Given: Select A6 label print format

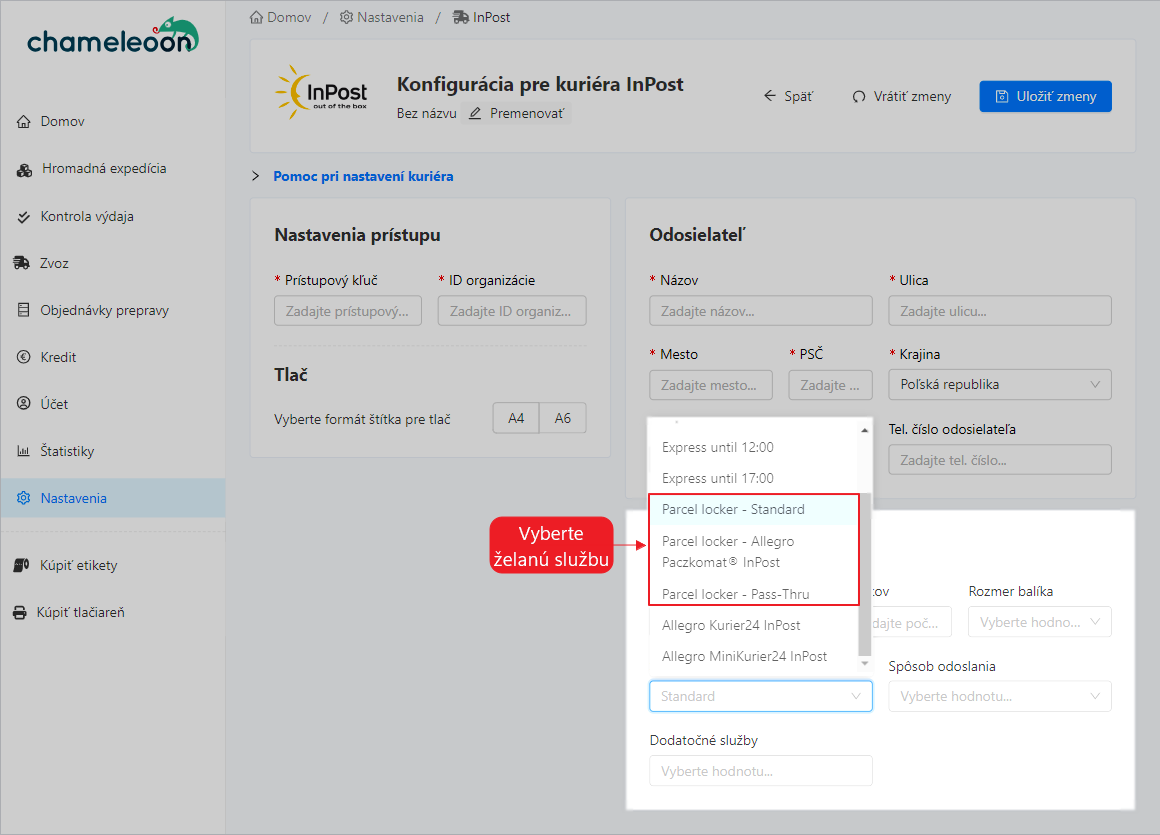Looking at the screenshot, I should tap(563, 418).
